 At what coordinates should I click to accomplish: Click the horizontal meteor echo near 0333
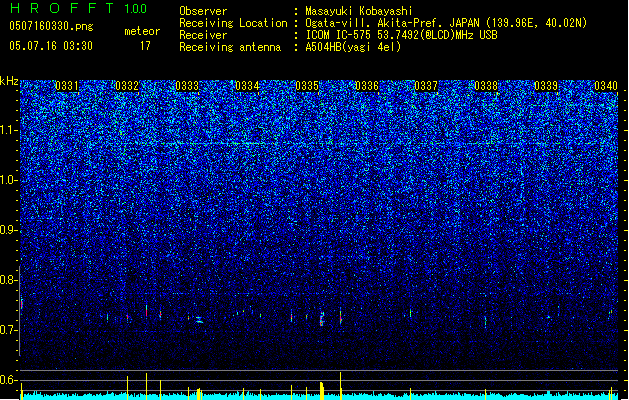coord(199,320)
